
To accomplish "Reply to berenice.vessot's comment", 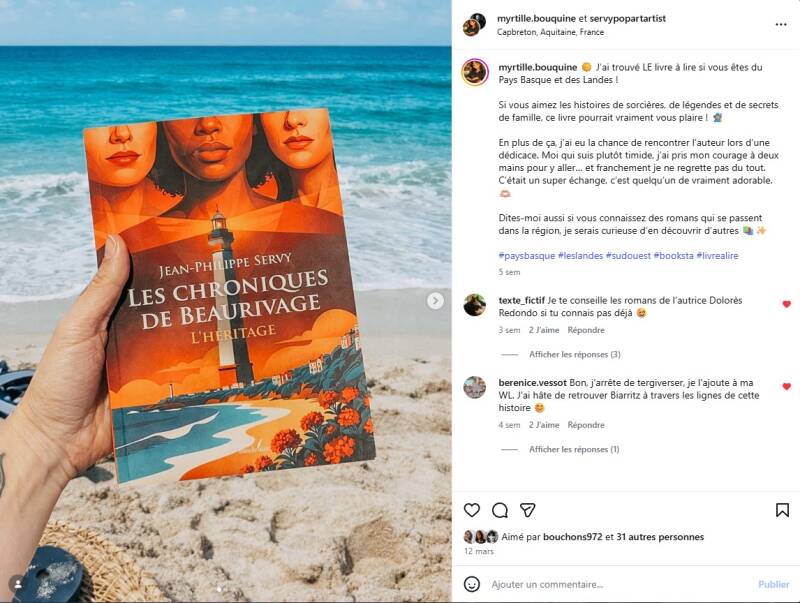I will [x=586, y=425].
